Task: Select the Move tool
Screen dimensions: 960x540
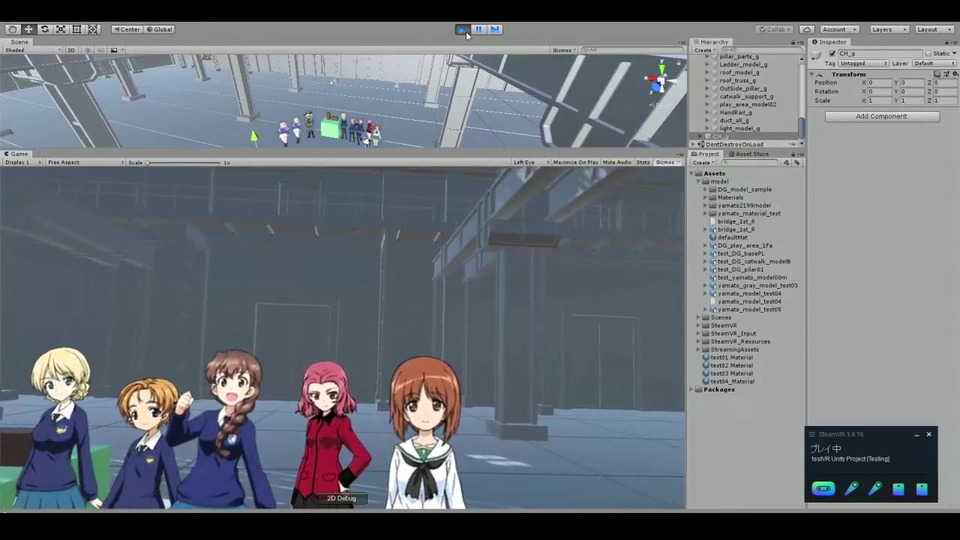Action: tap(28, 29)
